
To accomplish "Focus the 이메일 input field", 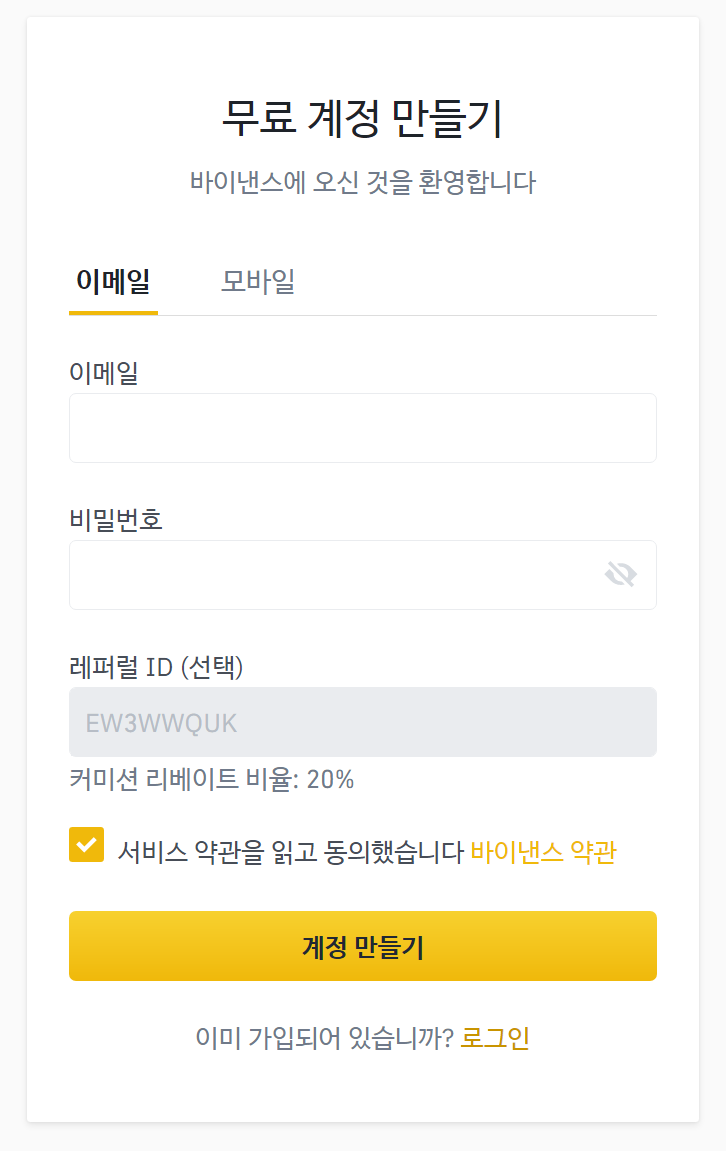I will click(363, 428).
